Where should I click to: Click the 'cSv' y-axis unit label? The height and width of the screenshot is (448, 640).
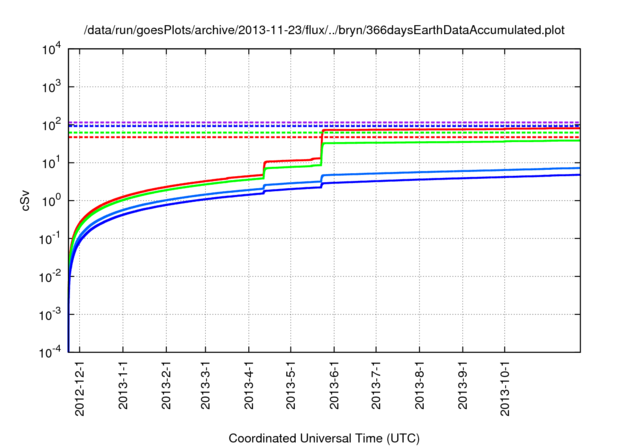26,201
